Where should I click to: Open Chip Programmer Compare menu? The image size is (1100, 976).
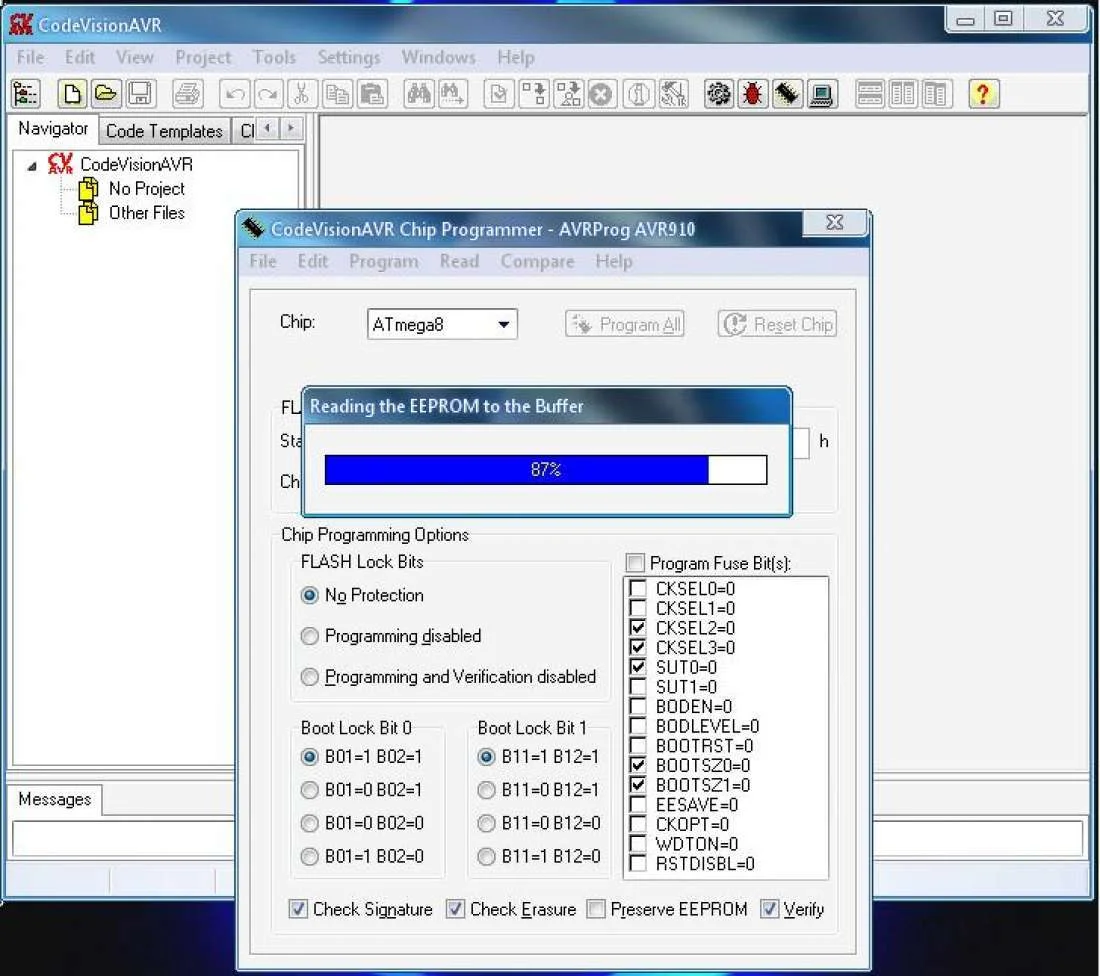tap(537, 262)
